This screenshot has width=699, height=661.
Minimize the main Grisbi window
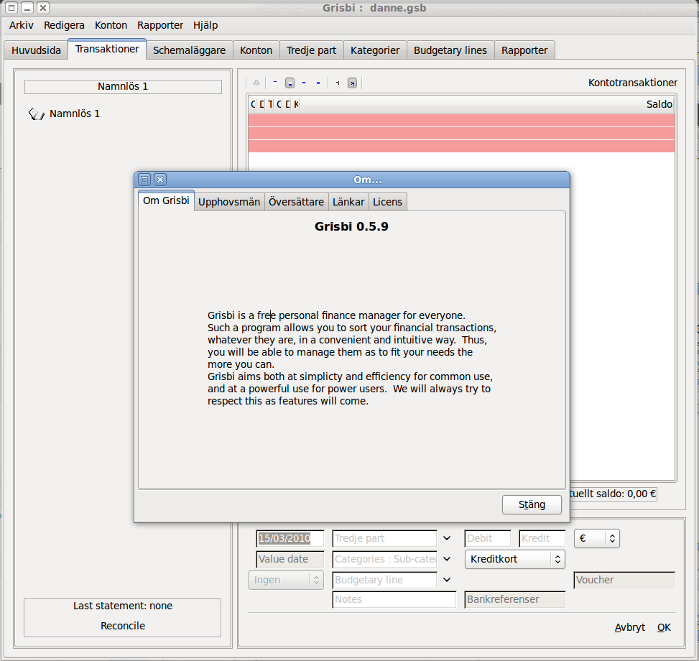click(27, 8)
